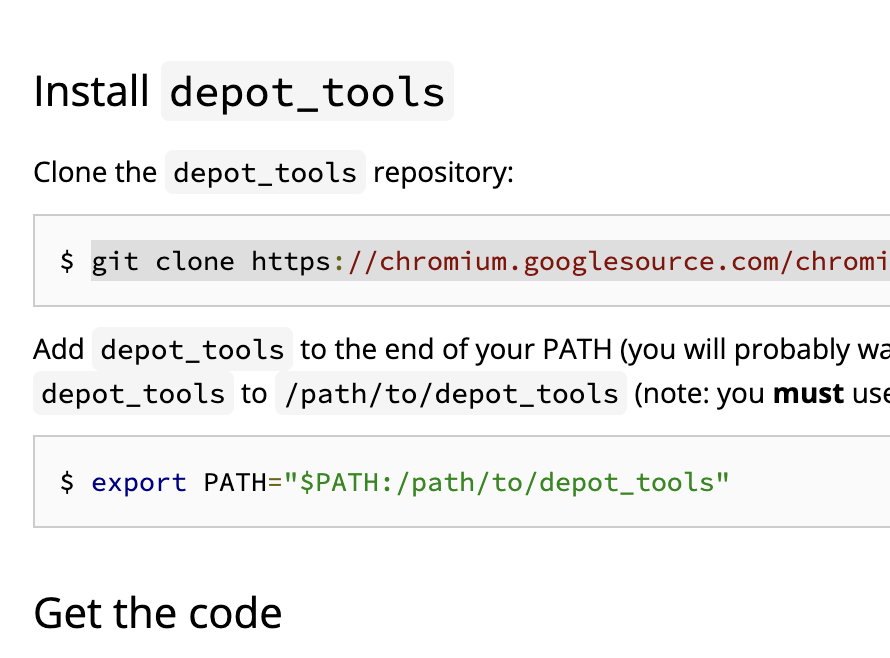Click the 'Install depot_tools' heading

point(244,91)
